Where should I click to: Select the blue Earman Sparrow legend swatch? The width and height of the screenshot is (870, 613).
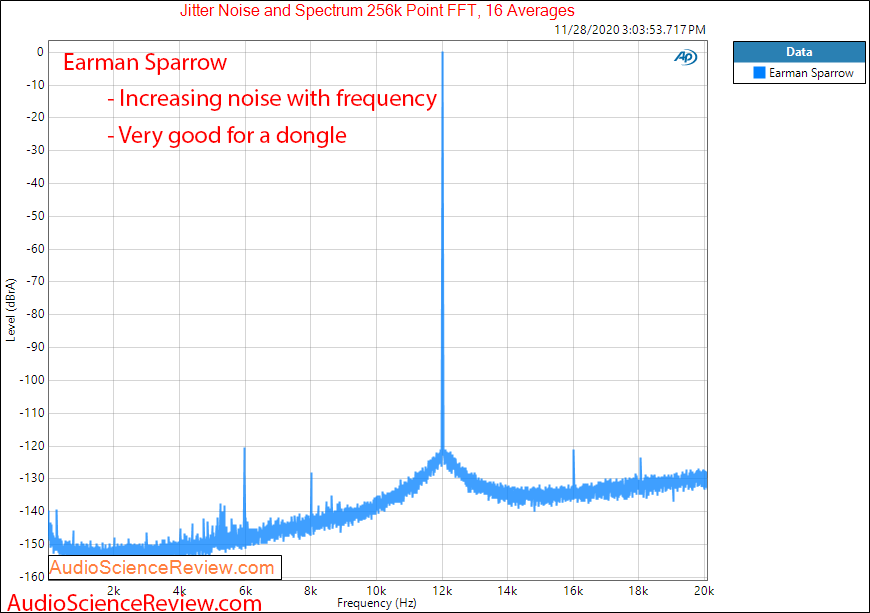759,73
